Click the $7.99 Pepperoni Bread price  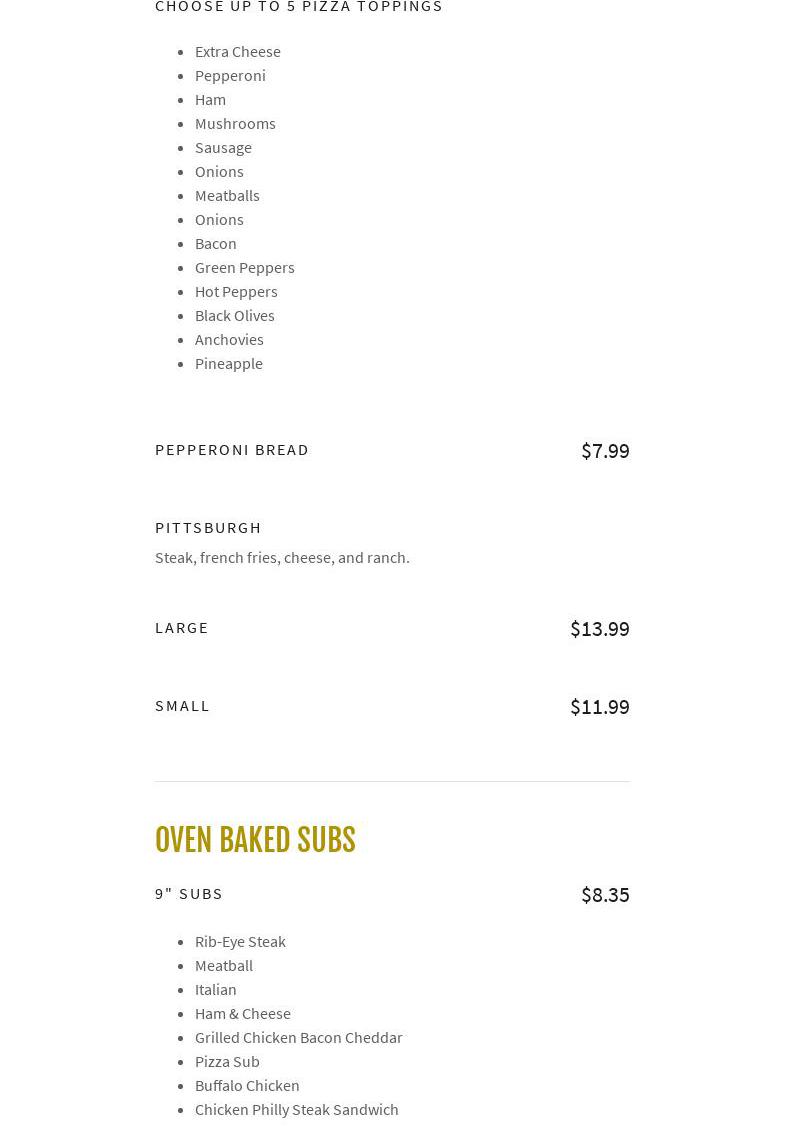(x=605, y=451)
